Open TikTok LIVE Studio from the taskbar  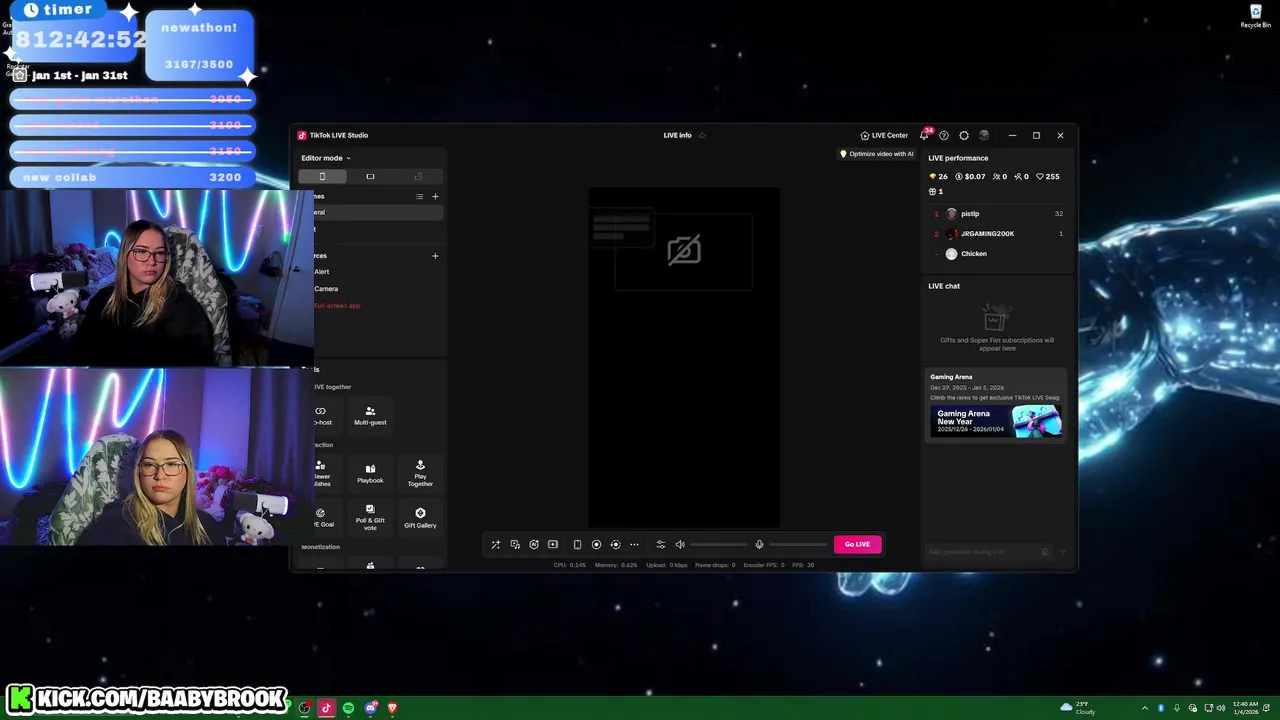(326, 708)
